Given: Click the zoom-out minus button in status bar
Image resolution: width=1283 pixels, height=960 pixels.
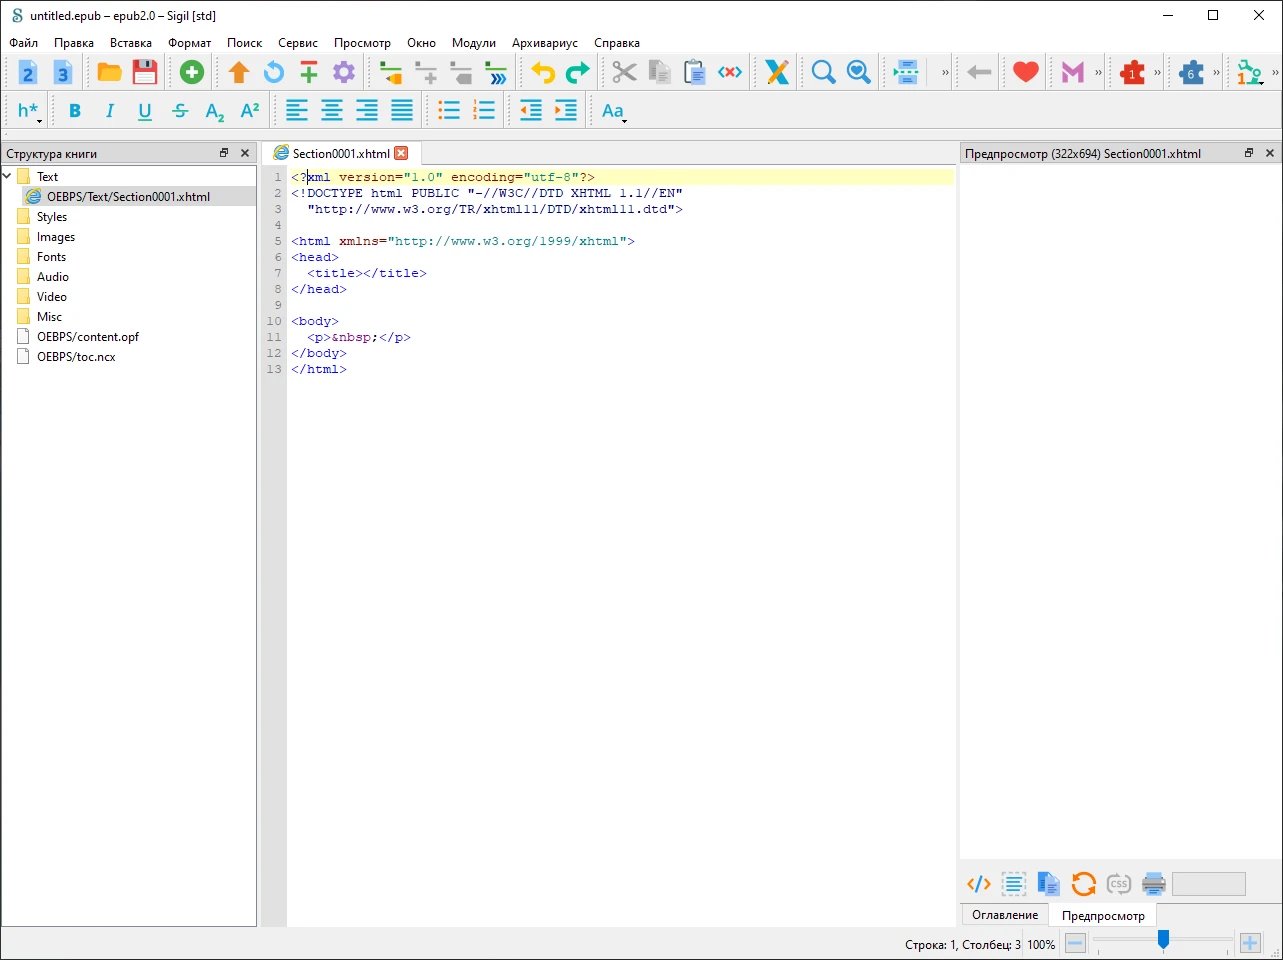Looking at the screenshot, I should pyautogui.click(x=1075, y=943).
